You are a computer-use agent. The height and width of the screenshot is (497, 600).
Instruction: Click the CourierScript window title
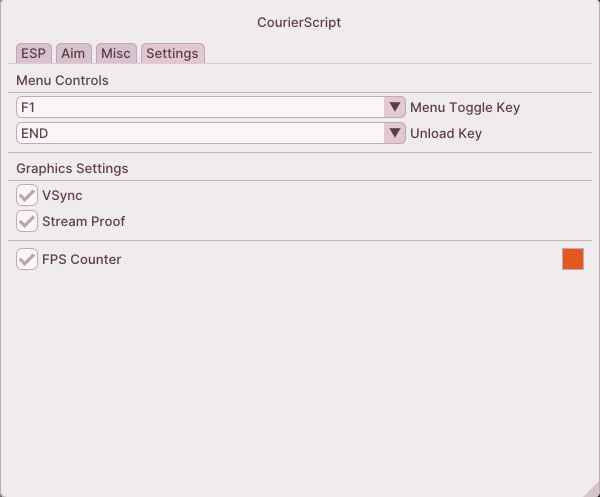tap(299, 21)
